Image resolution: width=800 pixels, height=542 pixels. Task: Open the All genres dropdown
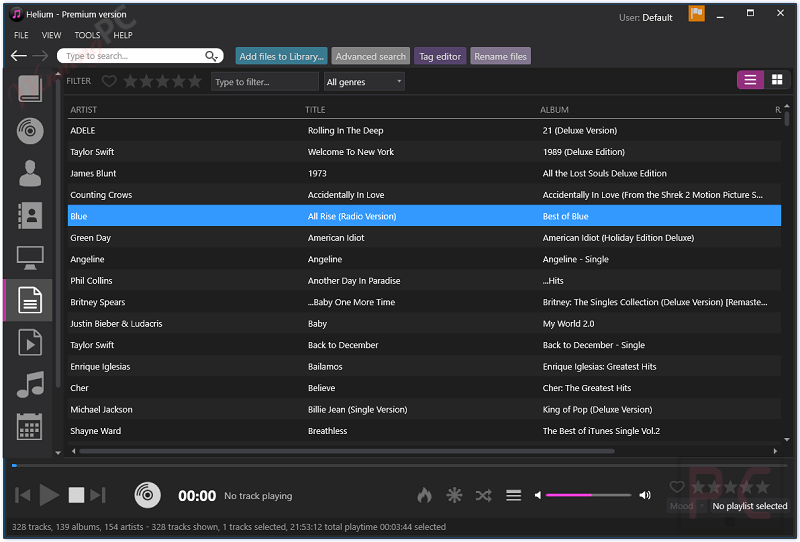[364, 82]
